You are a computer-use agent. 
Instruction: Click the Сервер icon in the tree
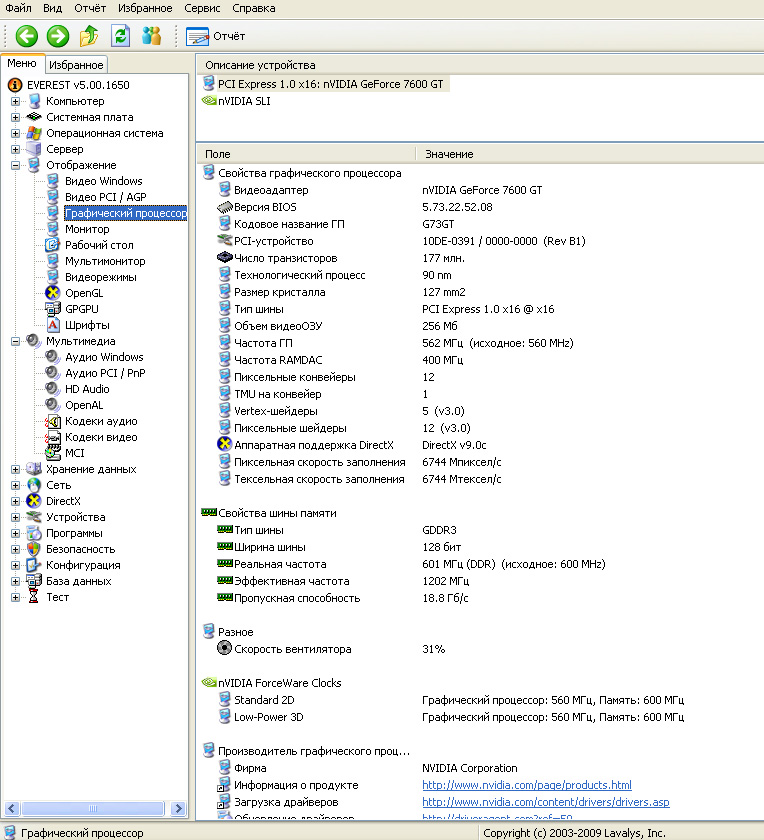34,149
